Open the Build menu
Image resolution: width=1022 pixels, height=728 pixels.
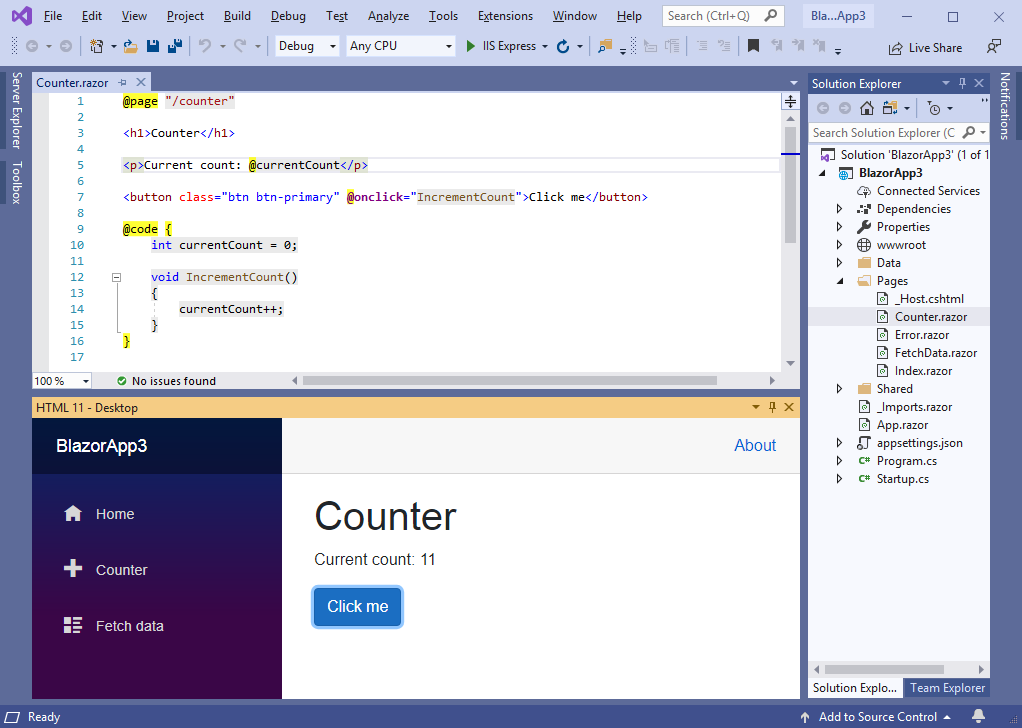point(237,16)
